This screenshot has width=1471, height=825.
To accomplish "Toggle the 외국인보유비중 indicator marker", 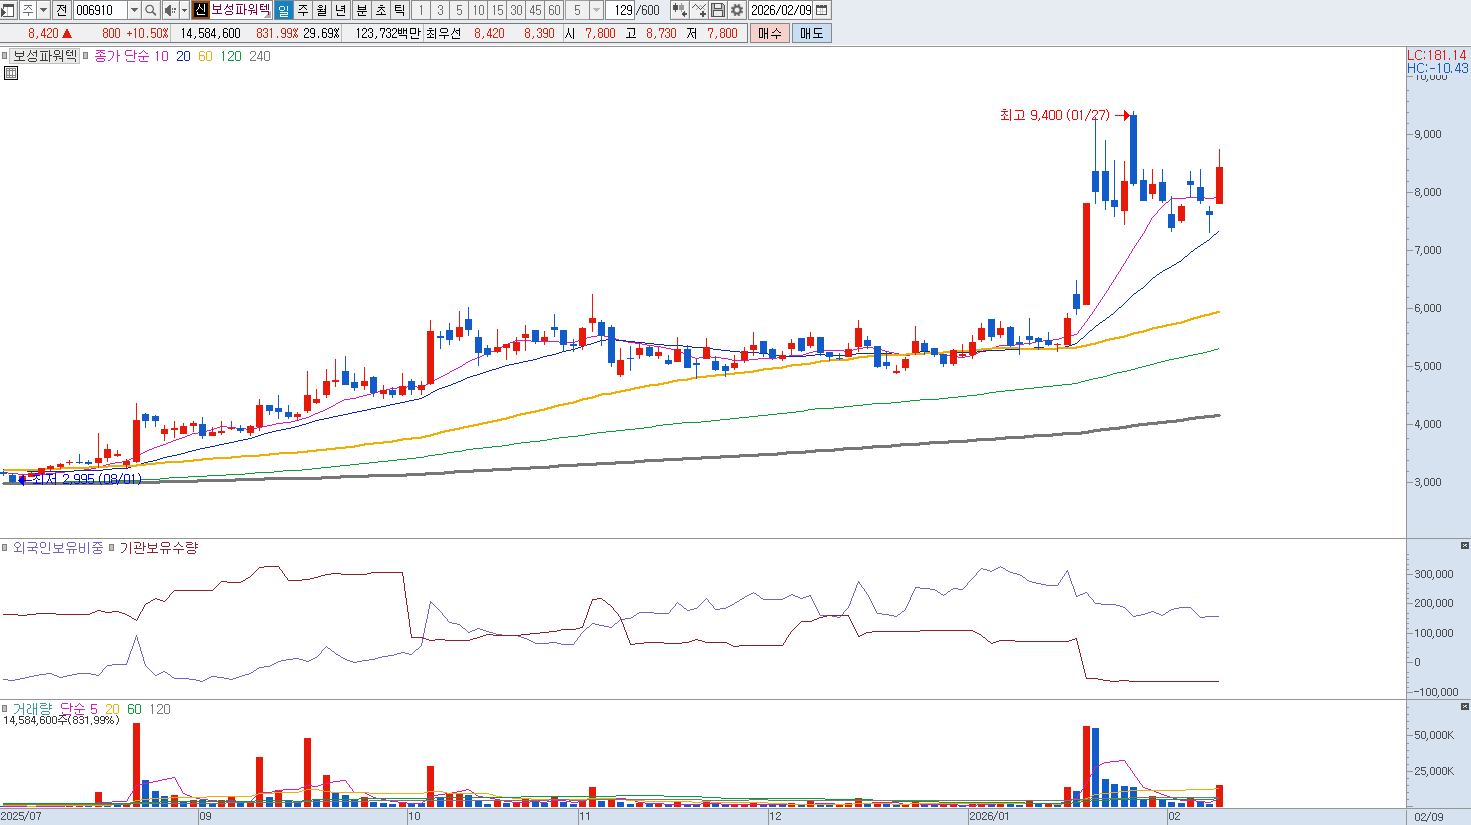I will pos(5,548).
